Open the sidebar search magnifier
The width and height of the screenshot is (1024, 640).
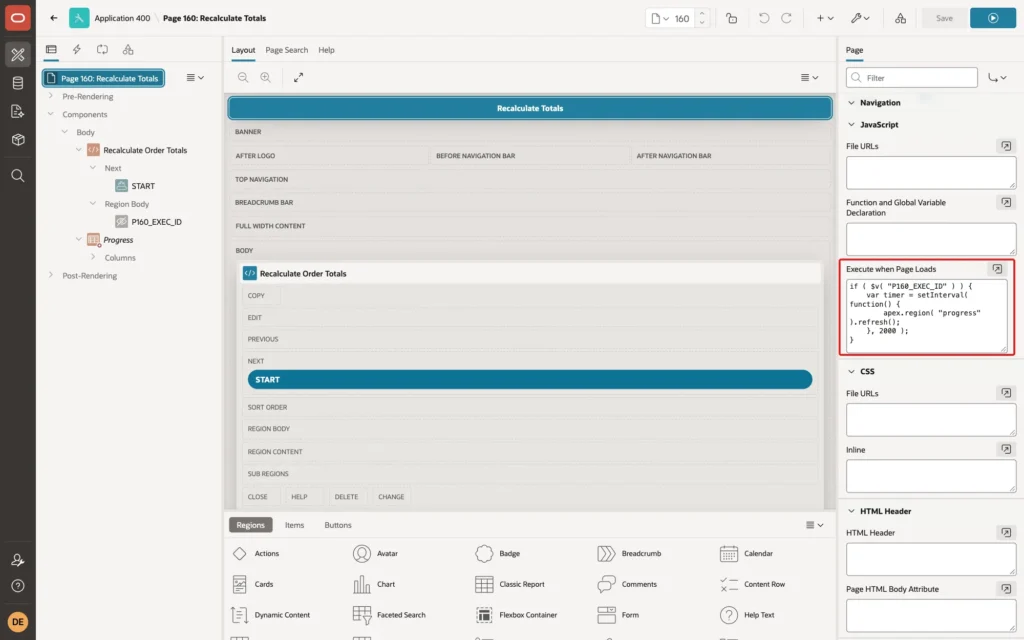(18, 176)
